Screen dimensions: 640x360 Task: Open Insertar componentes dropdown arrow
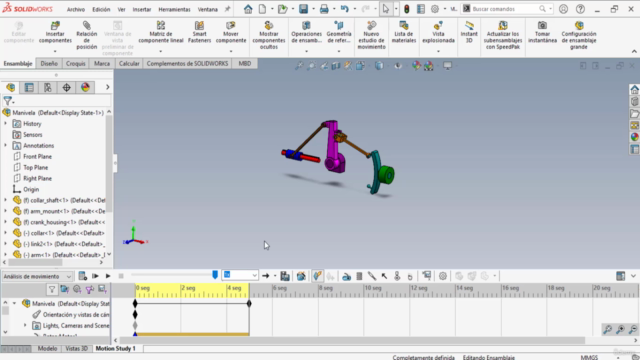pos(55,51)
